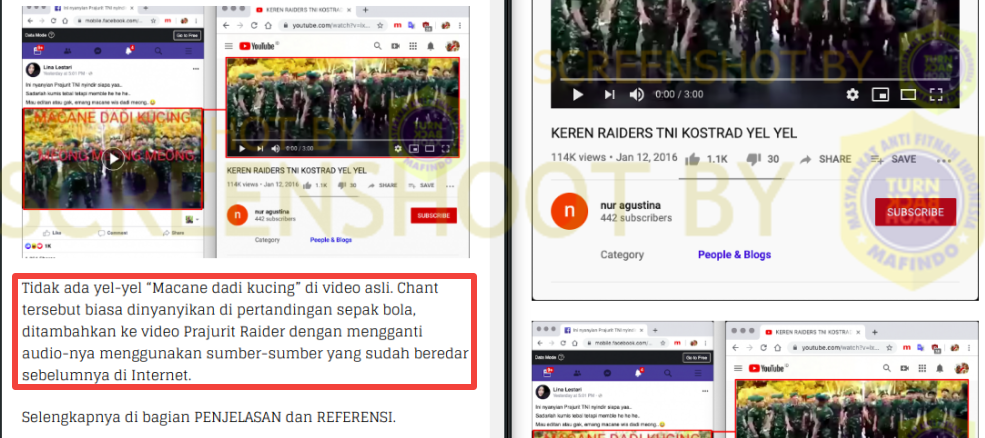Open YouTube notifications bell in lower-right image
The width and height of the screenshot is (985, 438).
(939, 368)
